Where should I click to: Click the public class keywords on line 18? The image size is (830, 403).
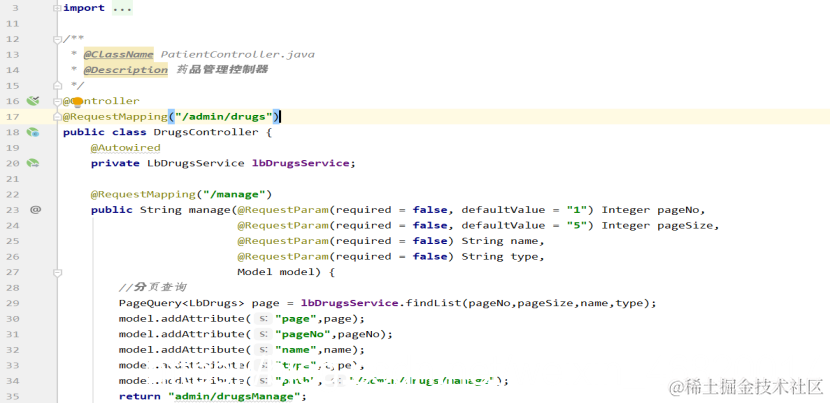point(104,132)
